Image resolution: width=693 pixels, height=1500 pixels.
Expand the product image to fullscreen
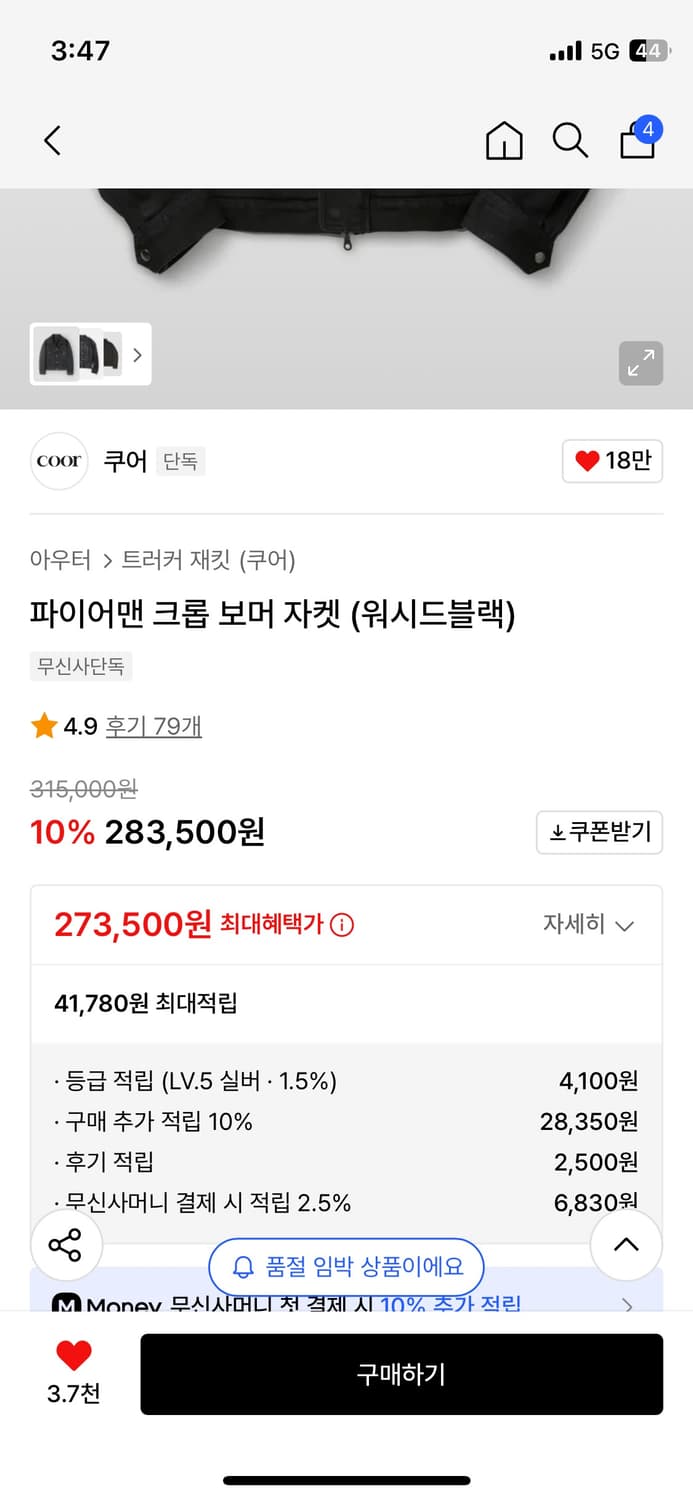pyautogui.click(x=641, y=363)
